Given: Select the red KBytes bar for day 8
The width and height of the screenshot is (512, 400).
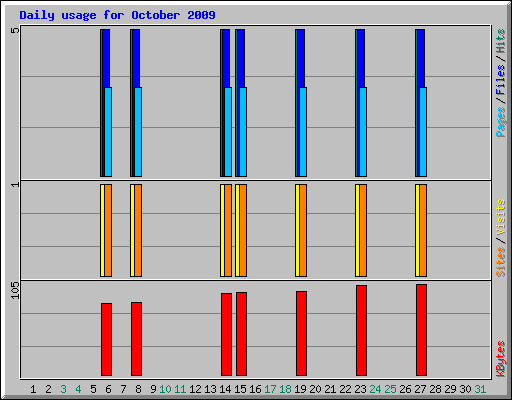Looking at the screenshot, I should pyautogui.click(x=136, y=339).
